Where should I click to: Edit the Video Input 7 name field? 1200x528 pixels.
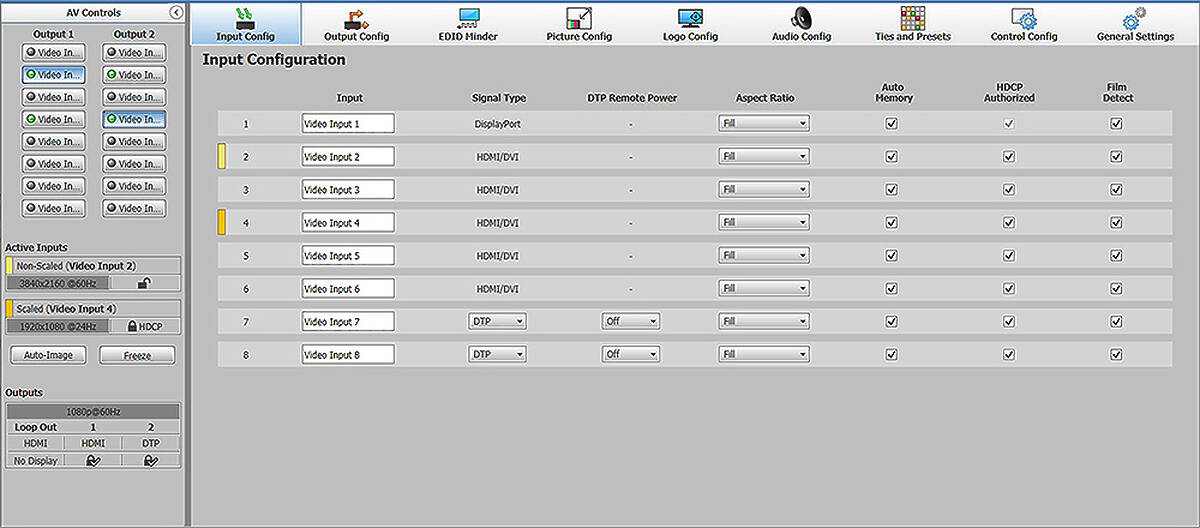348,322
